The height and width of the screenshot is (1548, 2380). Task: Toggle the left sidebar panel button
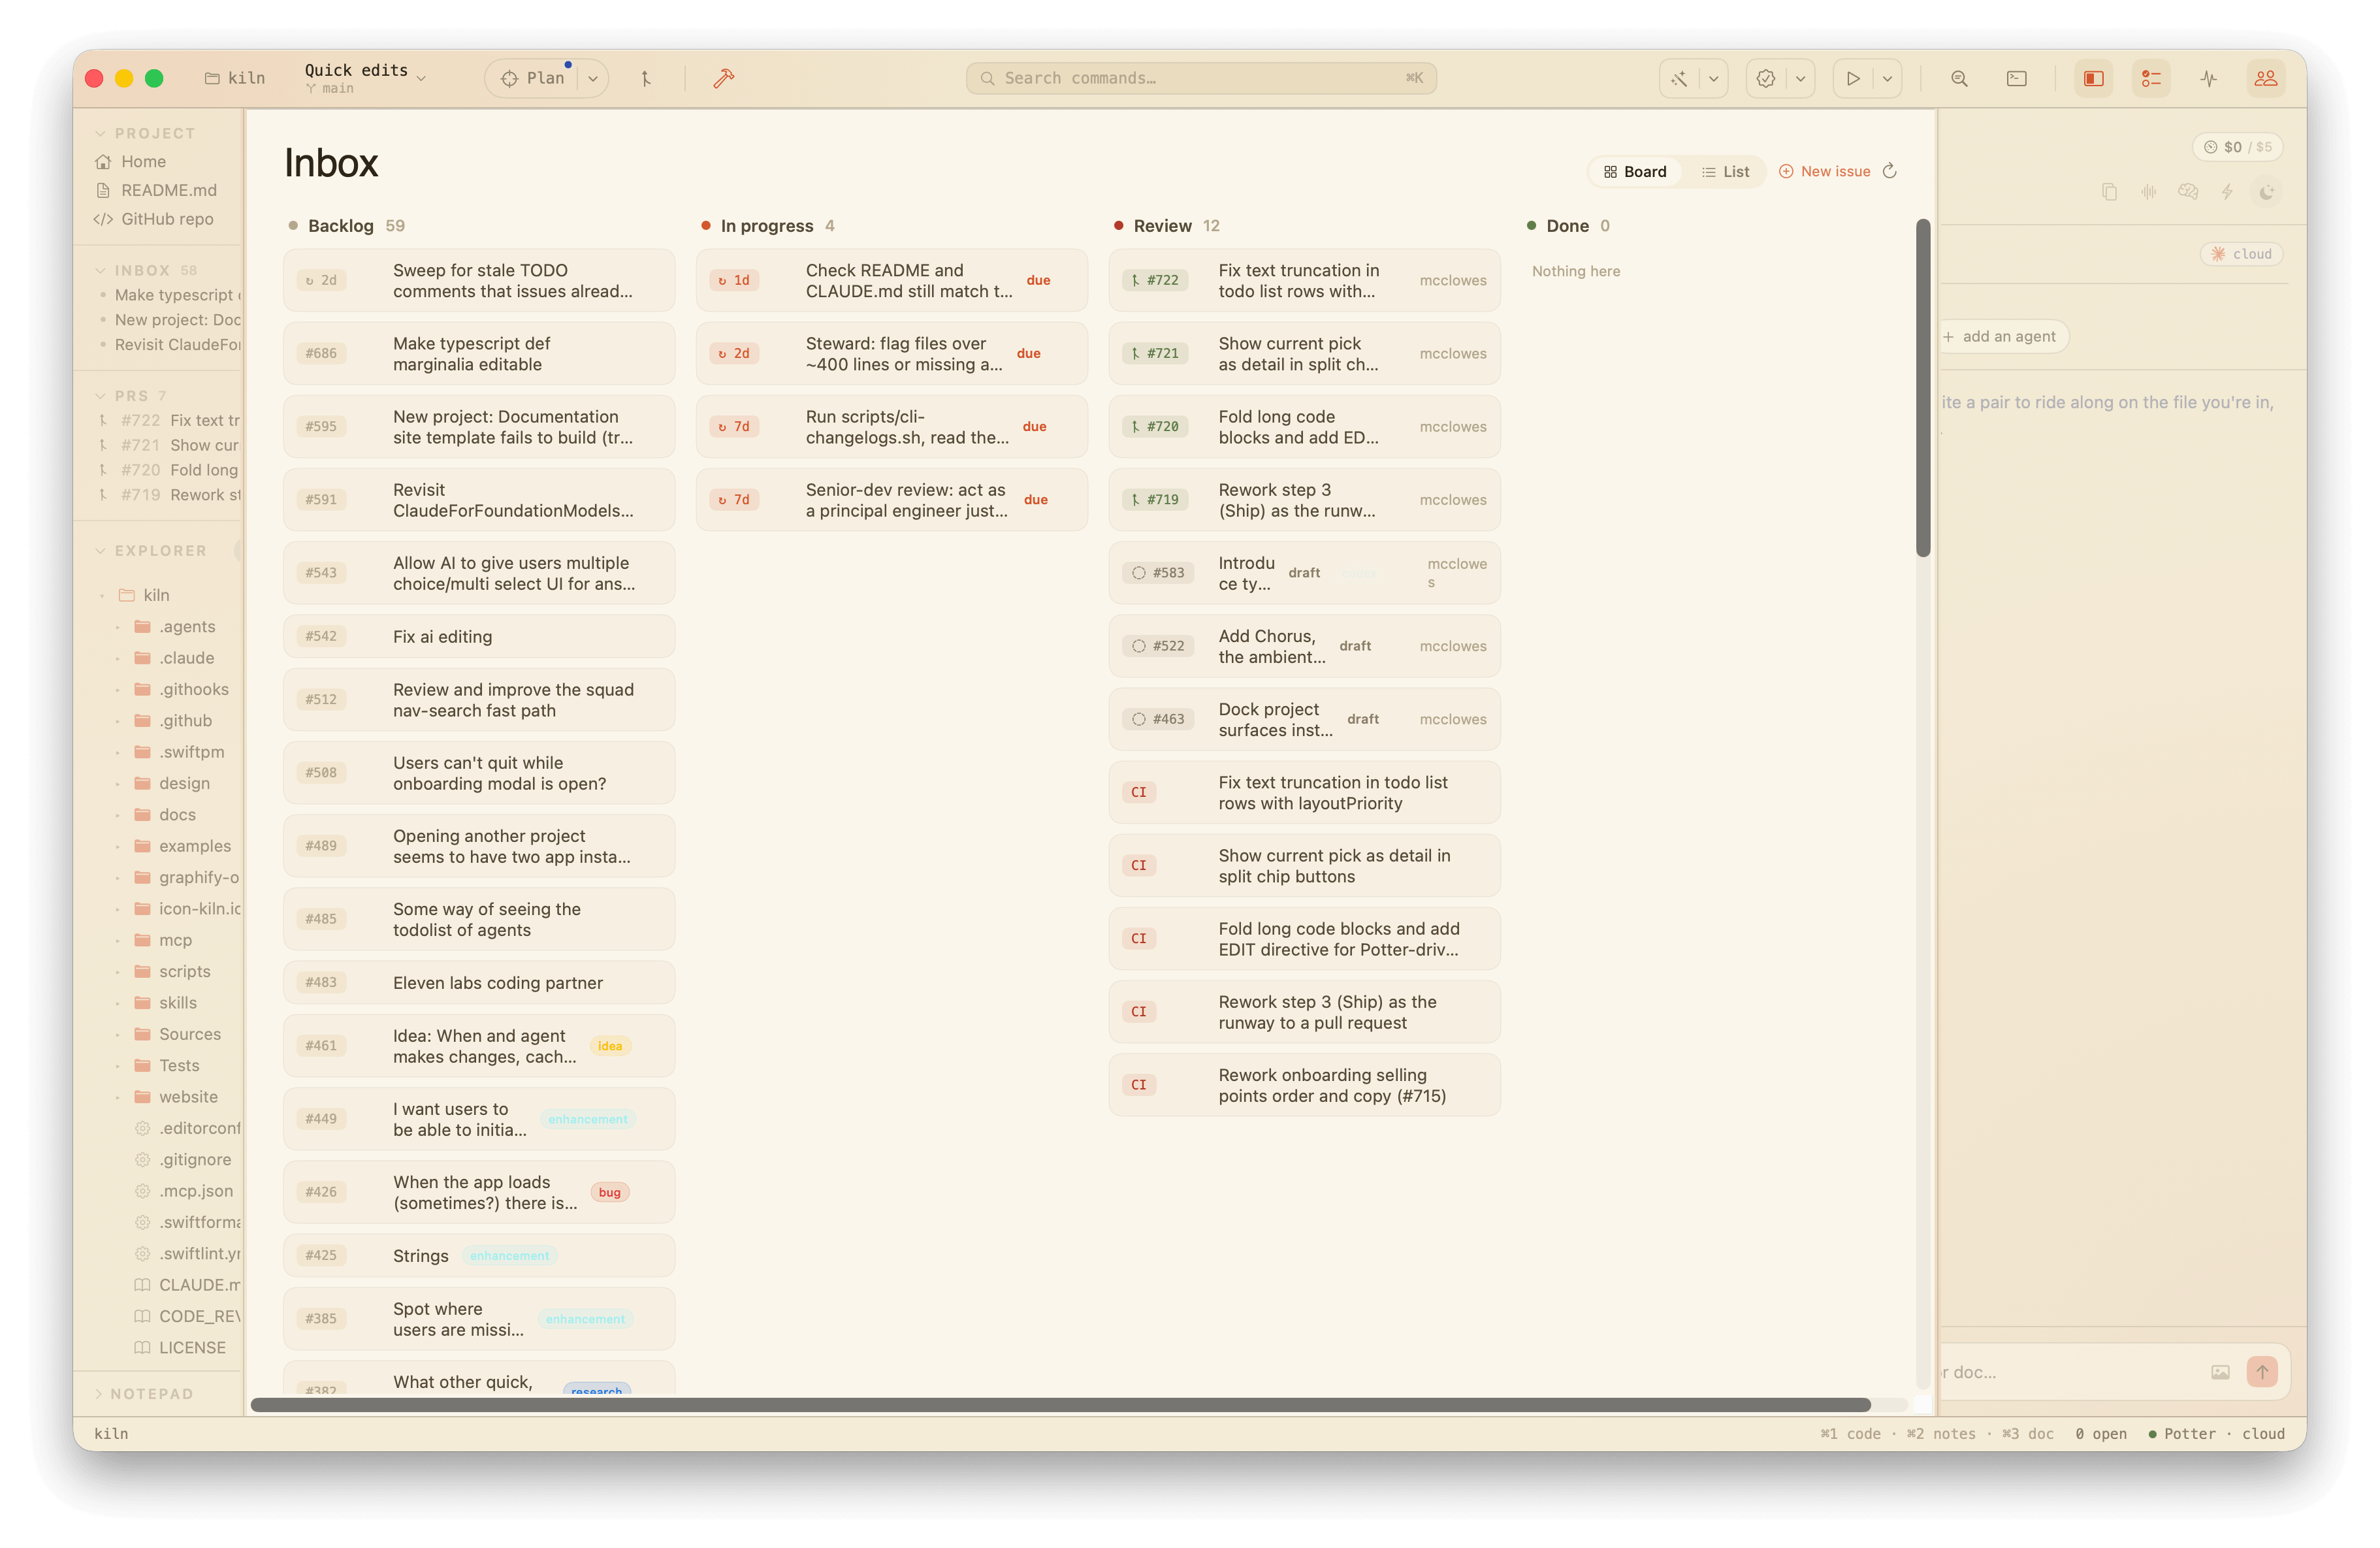pyautogui.click(x=2093, y=78)
